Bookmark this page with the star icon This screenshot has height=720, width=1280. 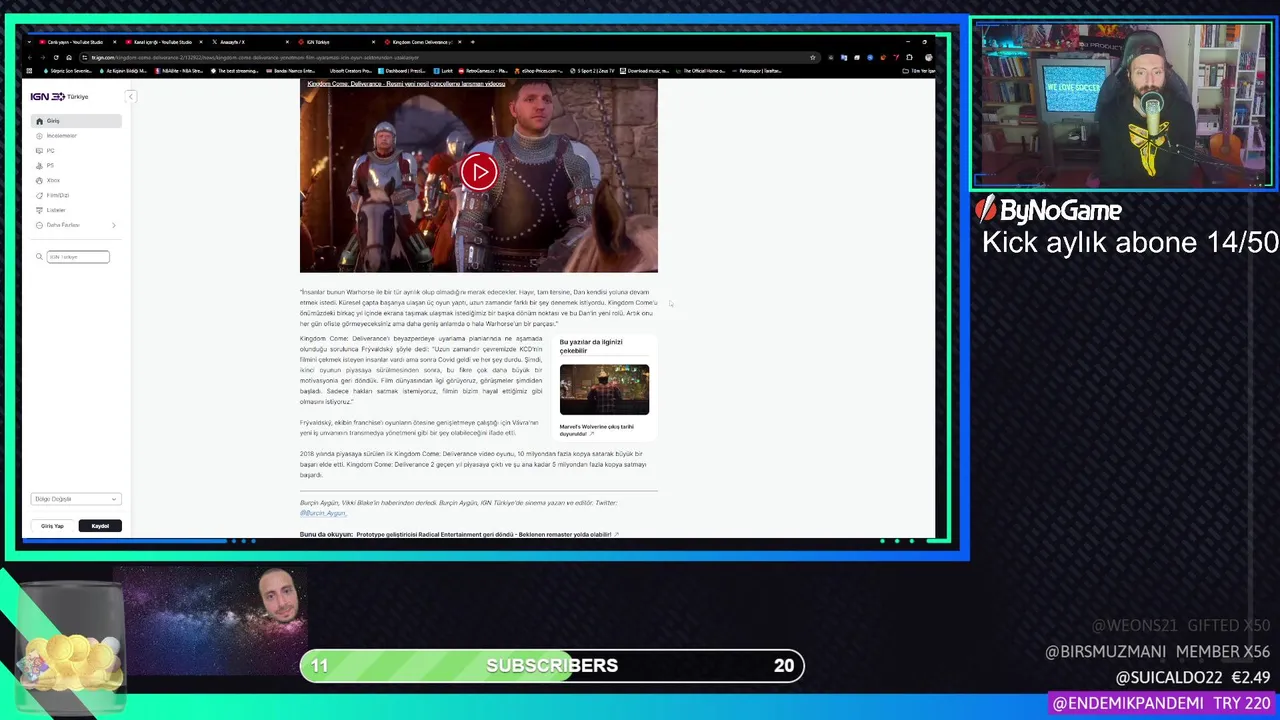tap(812, 57)
